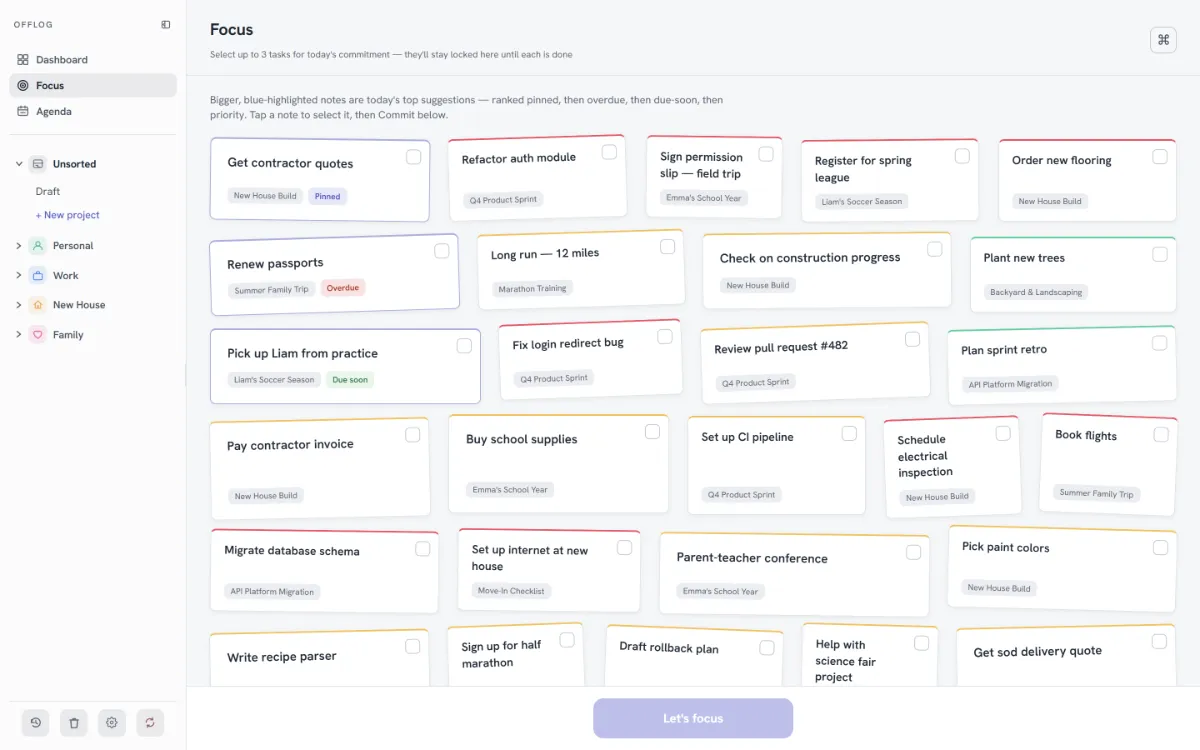The width and height of the screenshot is (1200, 750).
Task: Click the Summer Family Trip tag on Book flights
Action: 1097,493
